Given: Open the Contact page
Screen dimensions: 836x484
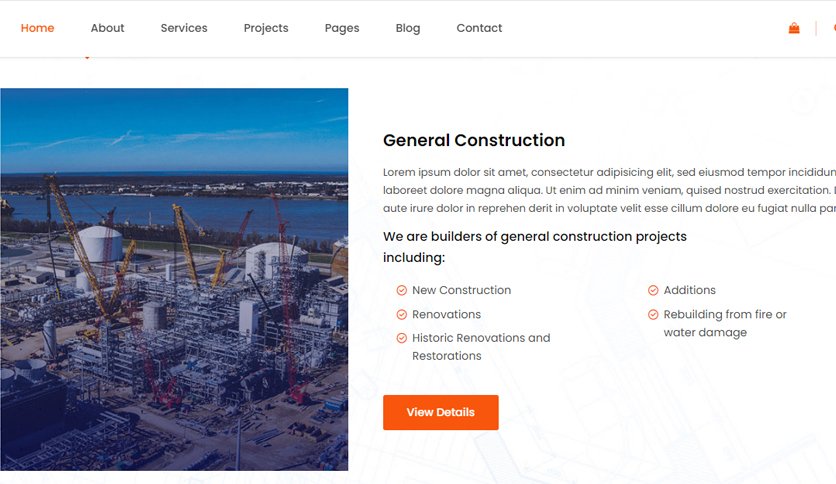Looking at the screenshot, I should pos(479,28).
